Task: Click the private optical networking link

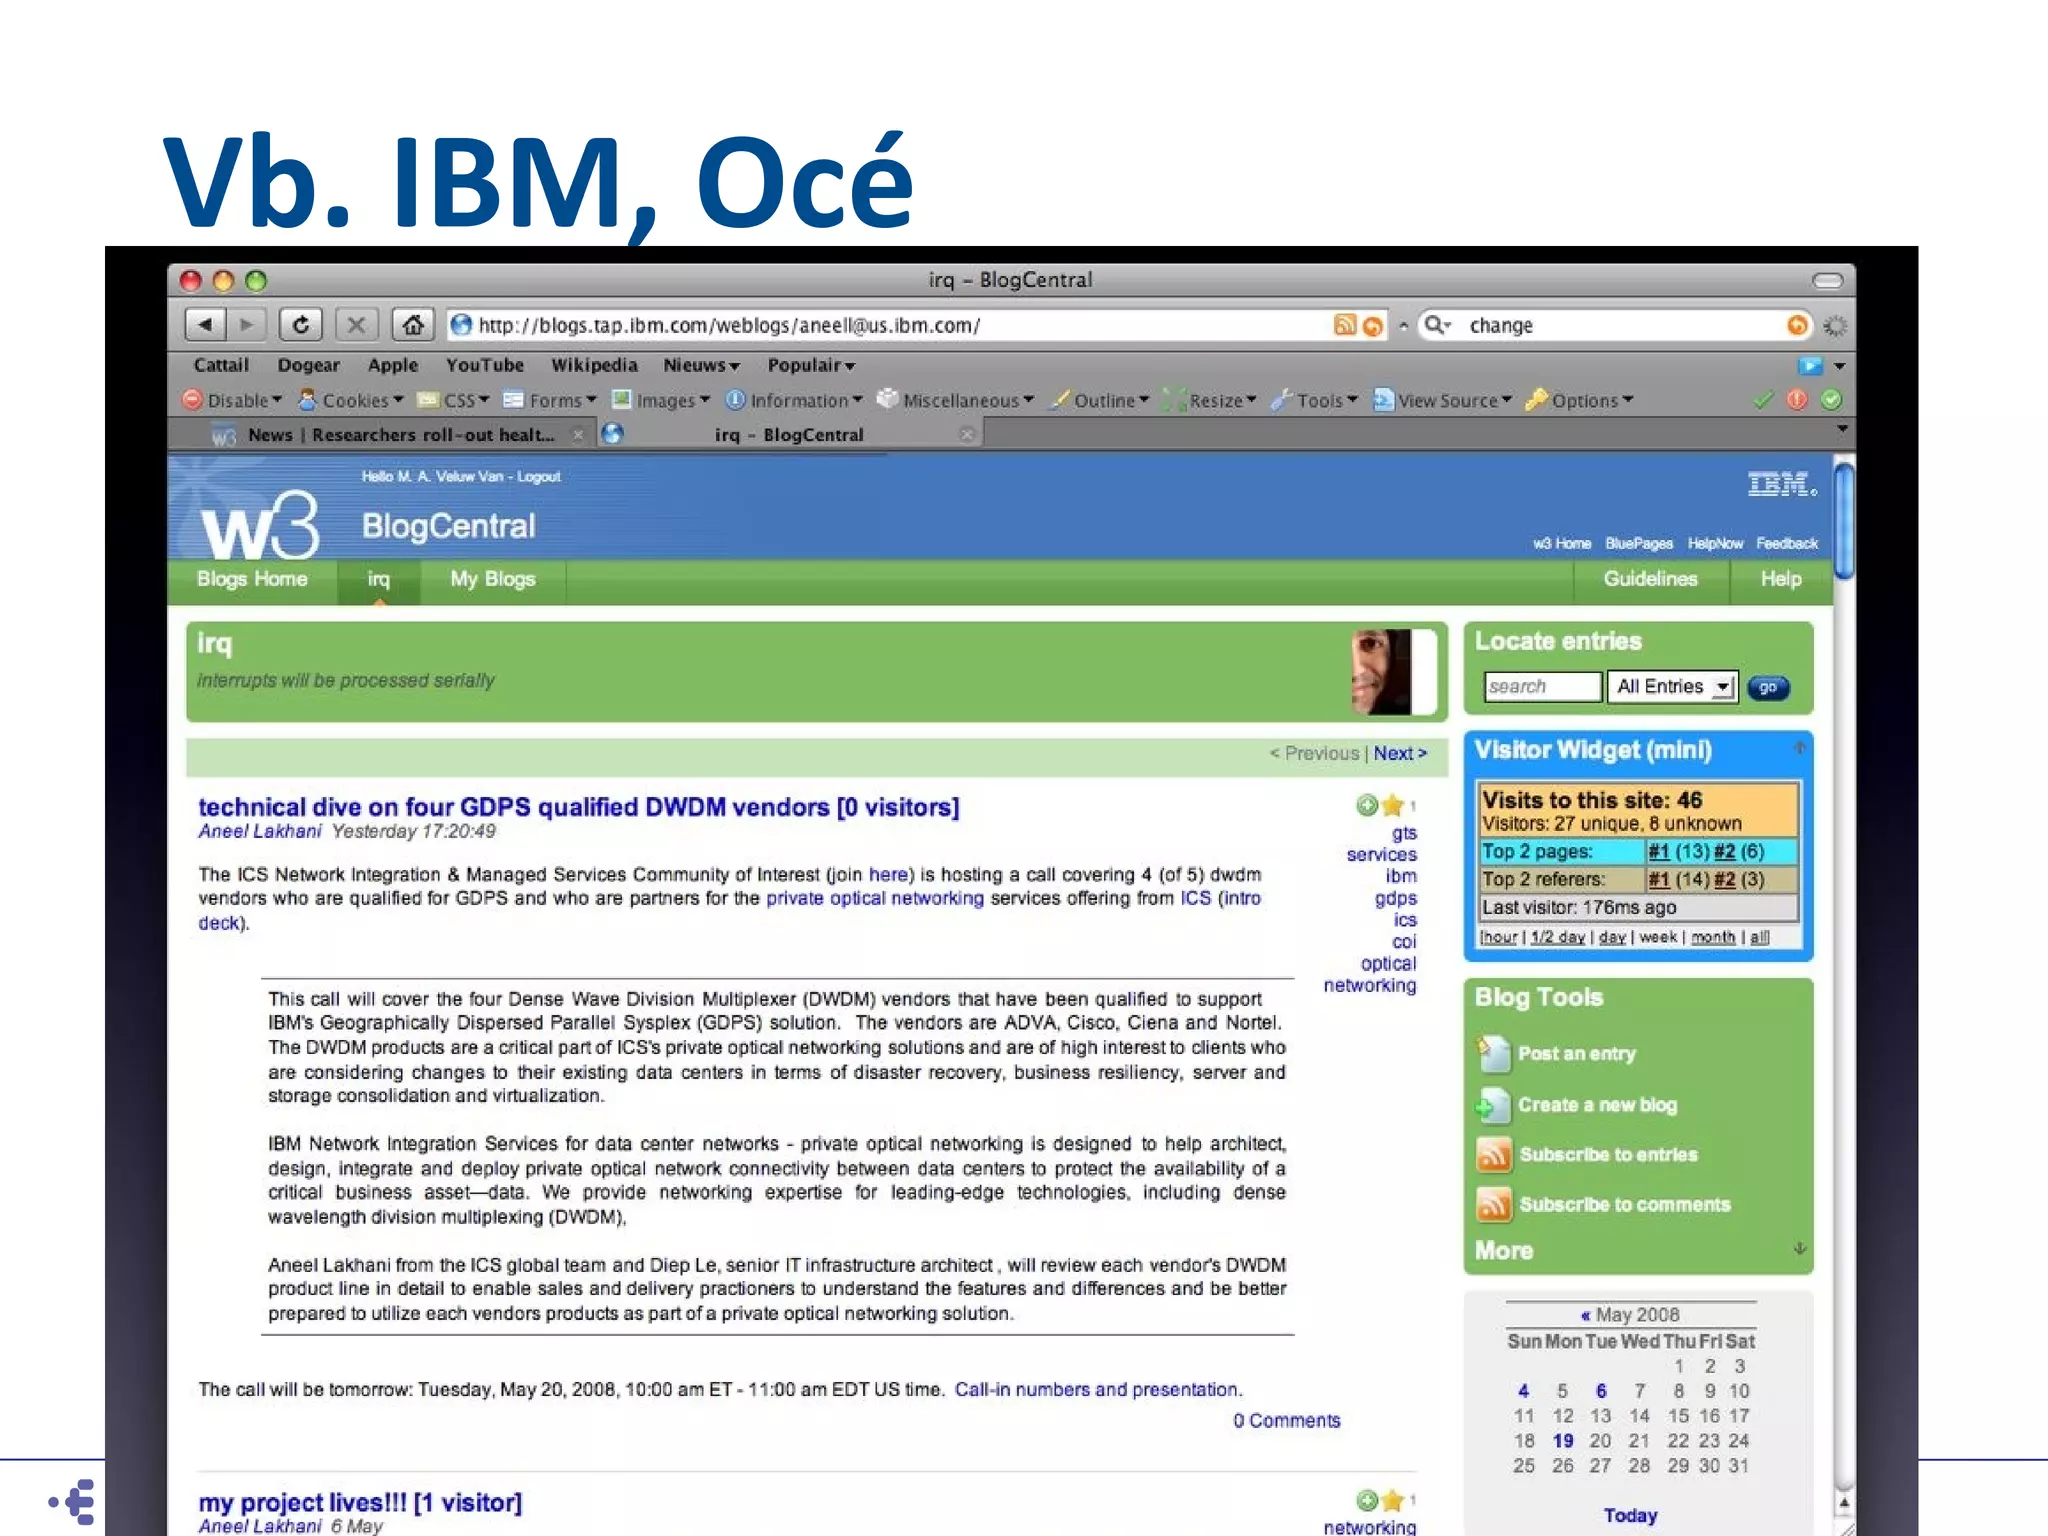Action: [874, 898]
